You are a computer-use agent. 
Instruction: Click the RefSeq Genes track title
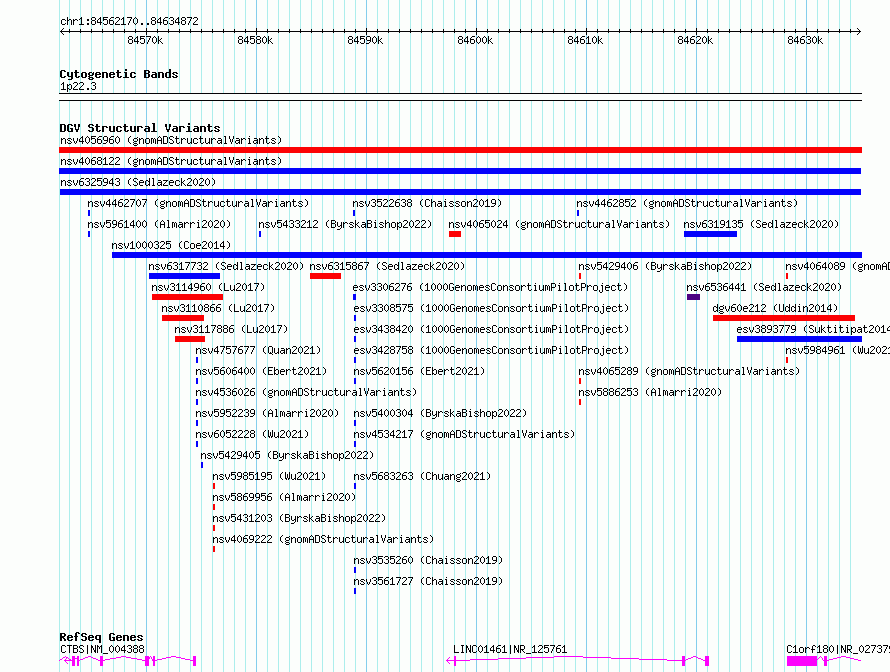[x=101, y=637]
